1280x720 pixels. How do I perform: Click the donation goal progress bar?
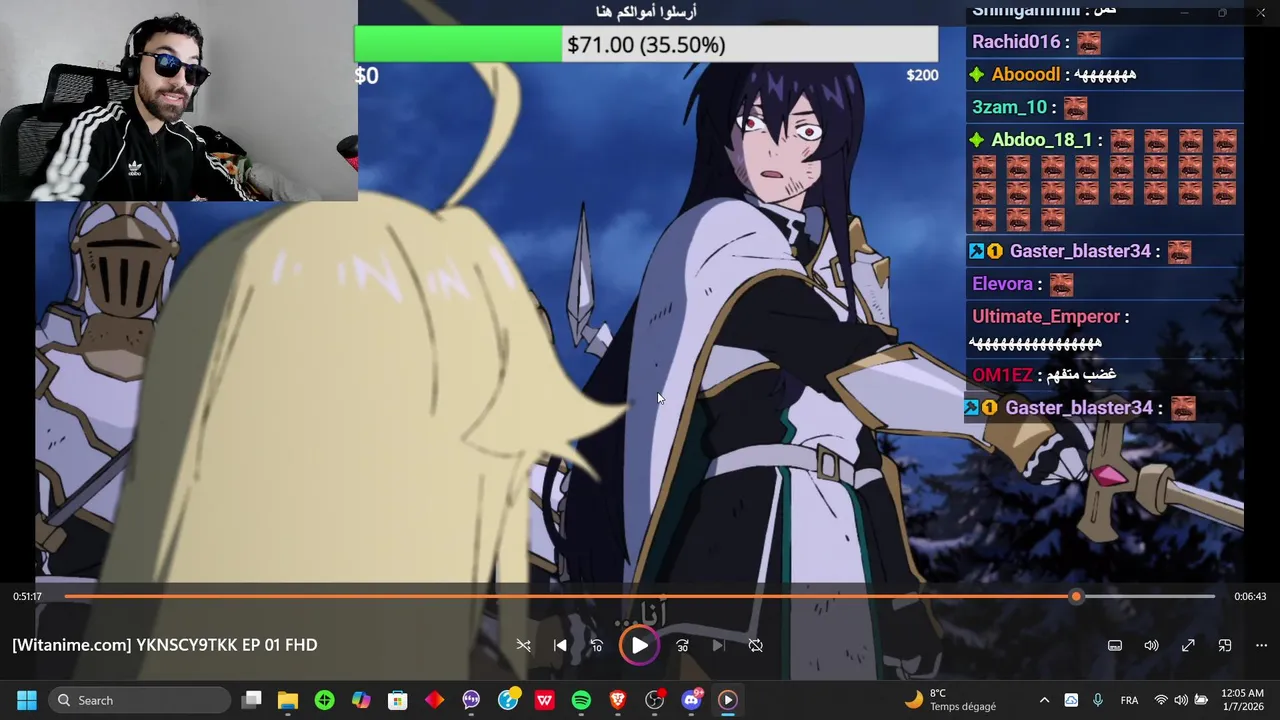pos(646,44)
